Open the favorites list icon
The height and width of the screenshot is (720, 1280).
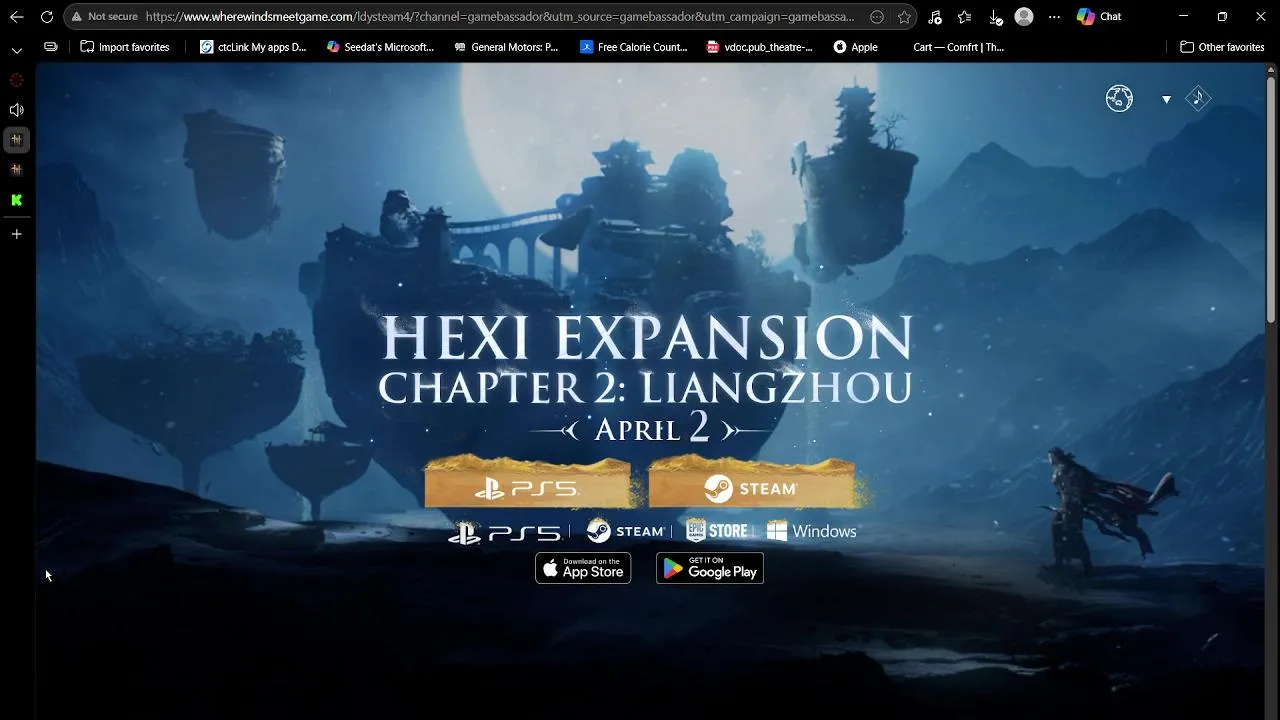click(964, 17)
